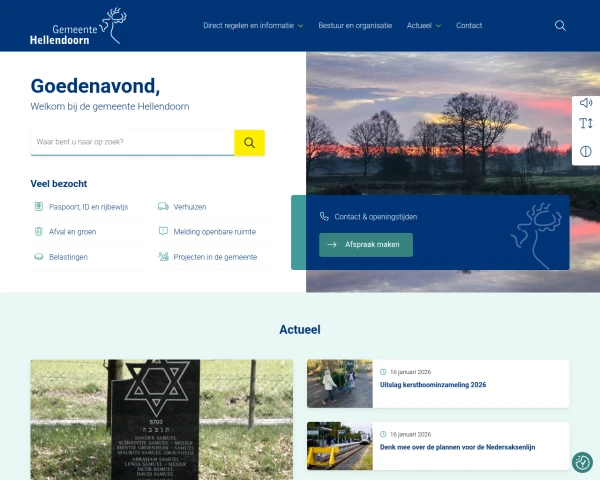Click the round accessibility widget icon bottom right

point(582,462)
